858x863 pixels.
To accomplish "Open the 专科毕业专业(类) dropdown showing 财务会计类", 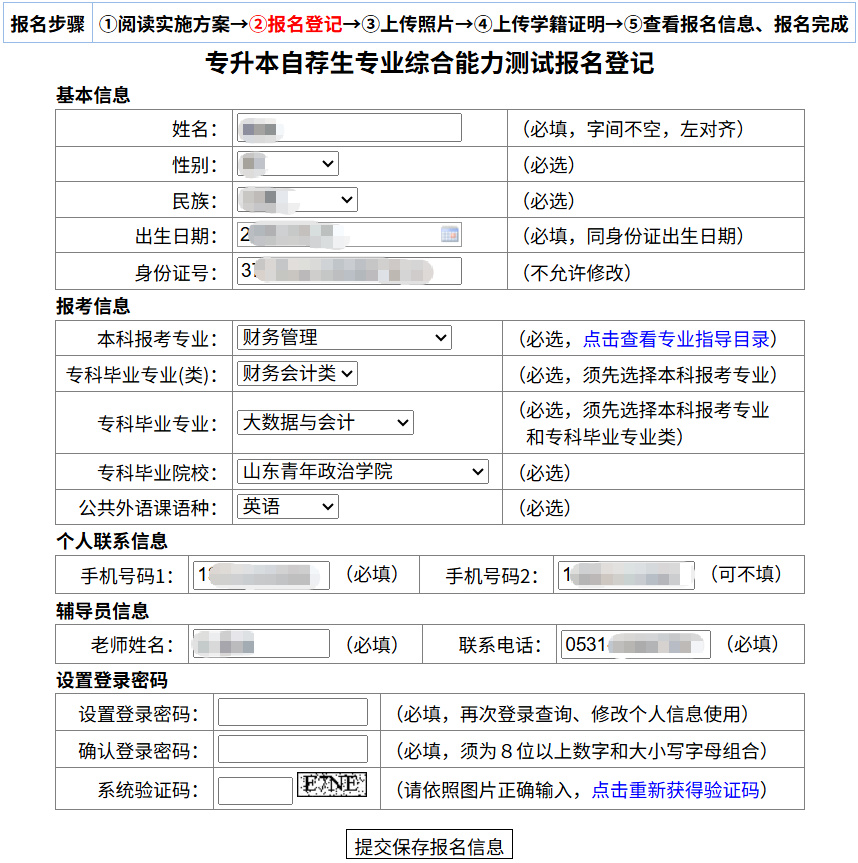I will pos(297,374).
